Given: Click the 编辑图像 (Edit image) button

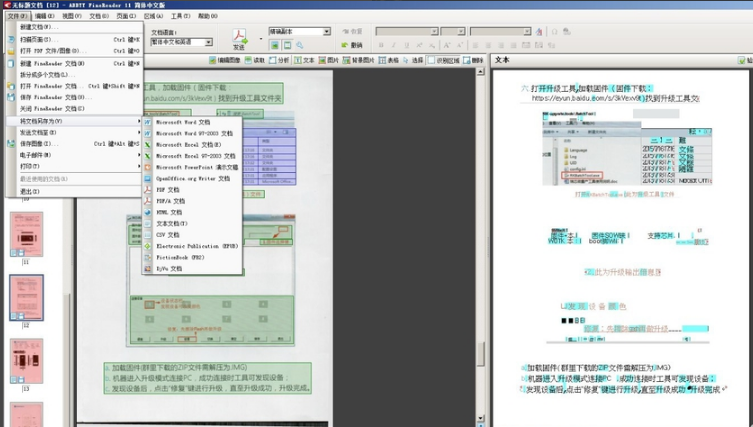Looking at the screenshot, I should (224, 60).
